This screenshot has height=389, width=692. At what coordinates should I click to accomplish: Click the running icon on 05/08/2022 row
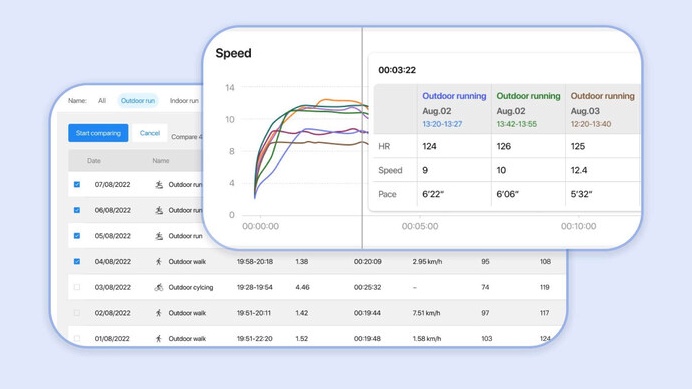click(159, 236)
